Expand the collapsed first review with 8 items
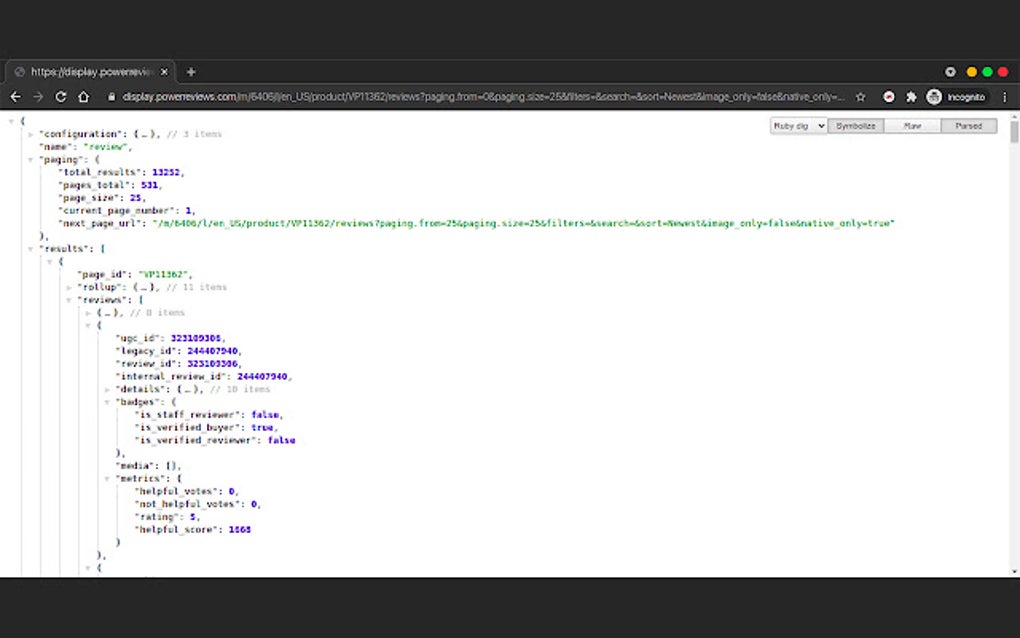Viewport: 1020px width, 638px height. click(x=88, y=312)
